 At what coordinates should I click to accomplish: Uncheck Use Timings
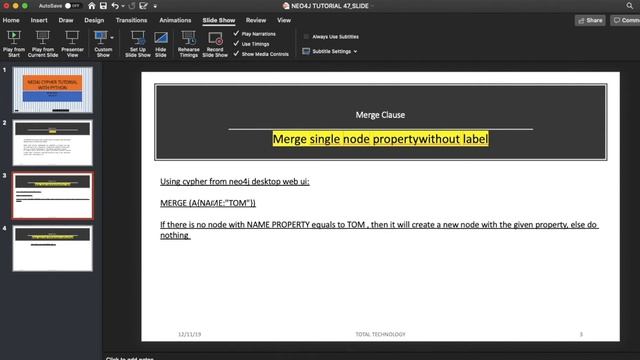click(x=236, y=43)
